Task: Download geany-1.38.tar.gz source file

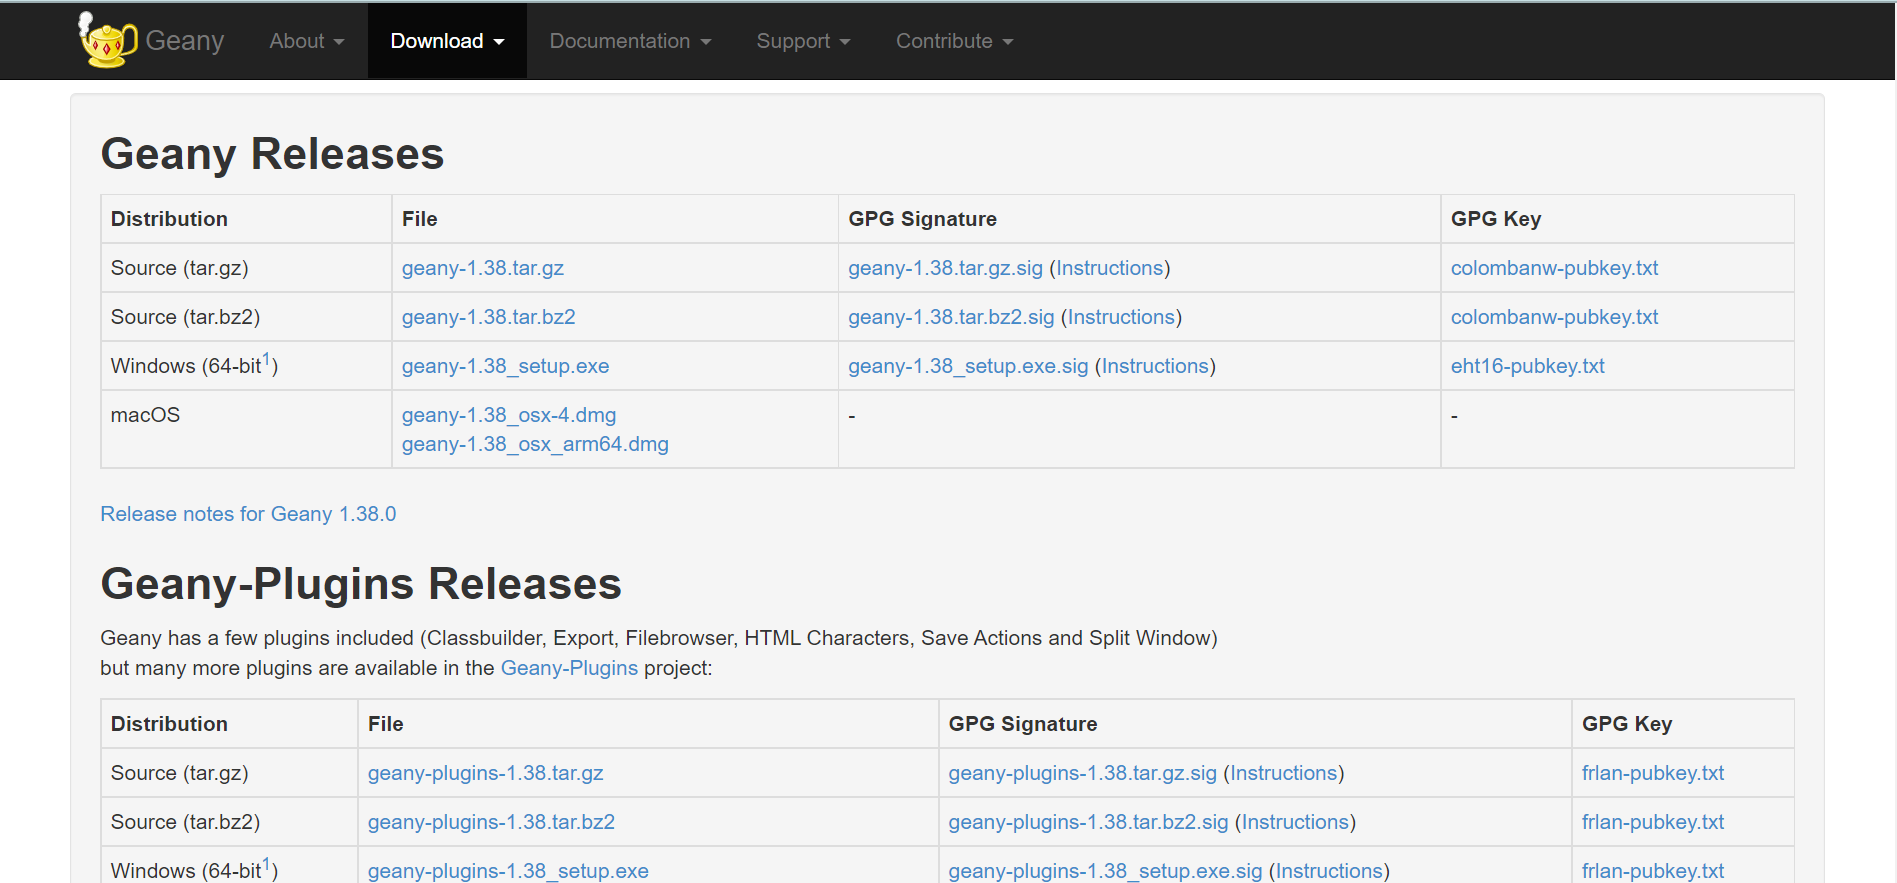Action: click(483, 268)
